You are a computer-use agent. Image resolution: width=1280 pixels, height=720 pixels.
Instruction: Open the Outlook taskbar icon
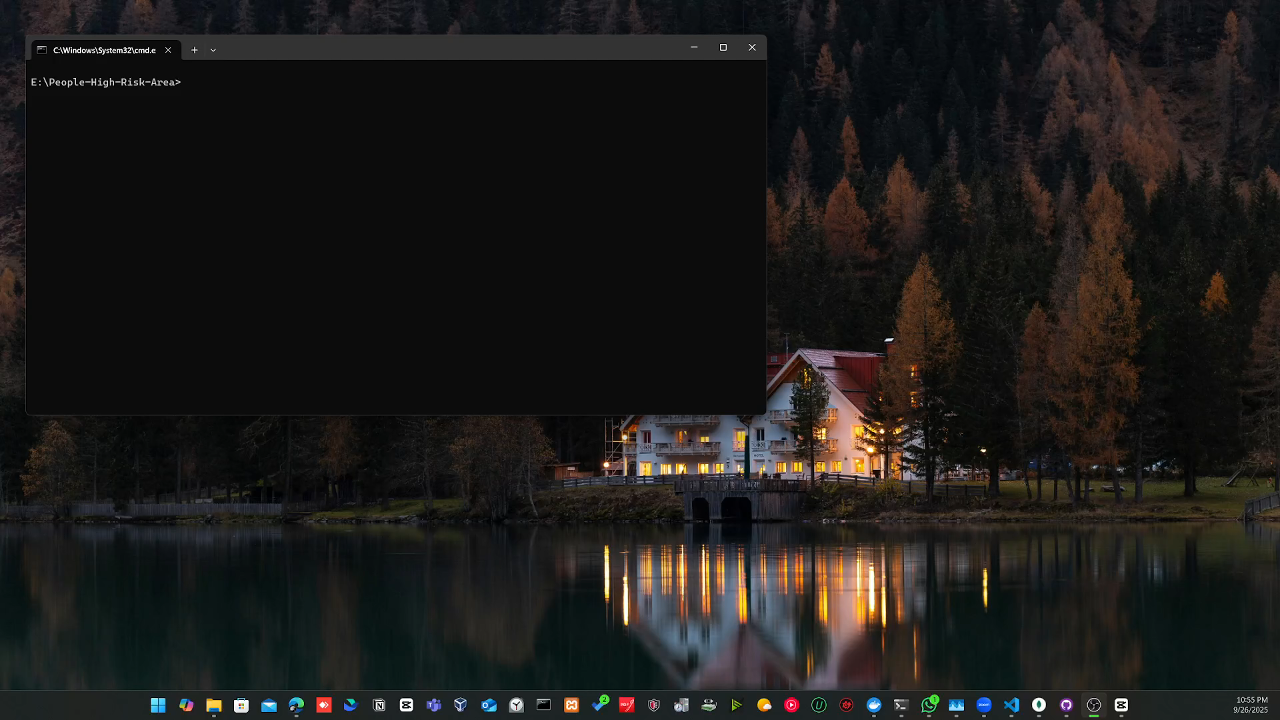tap(488, 705)
